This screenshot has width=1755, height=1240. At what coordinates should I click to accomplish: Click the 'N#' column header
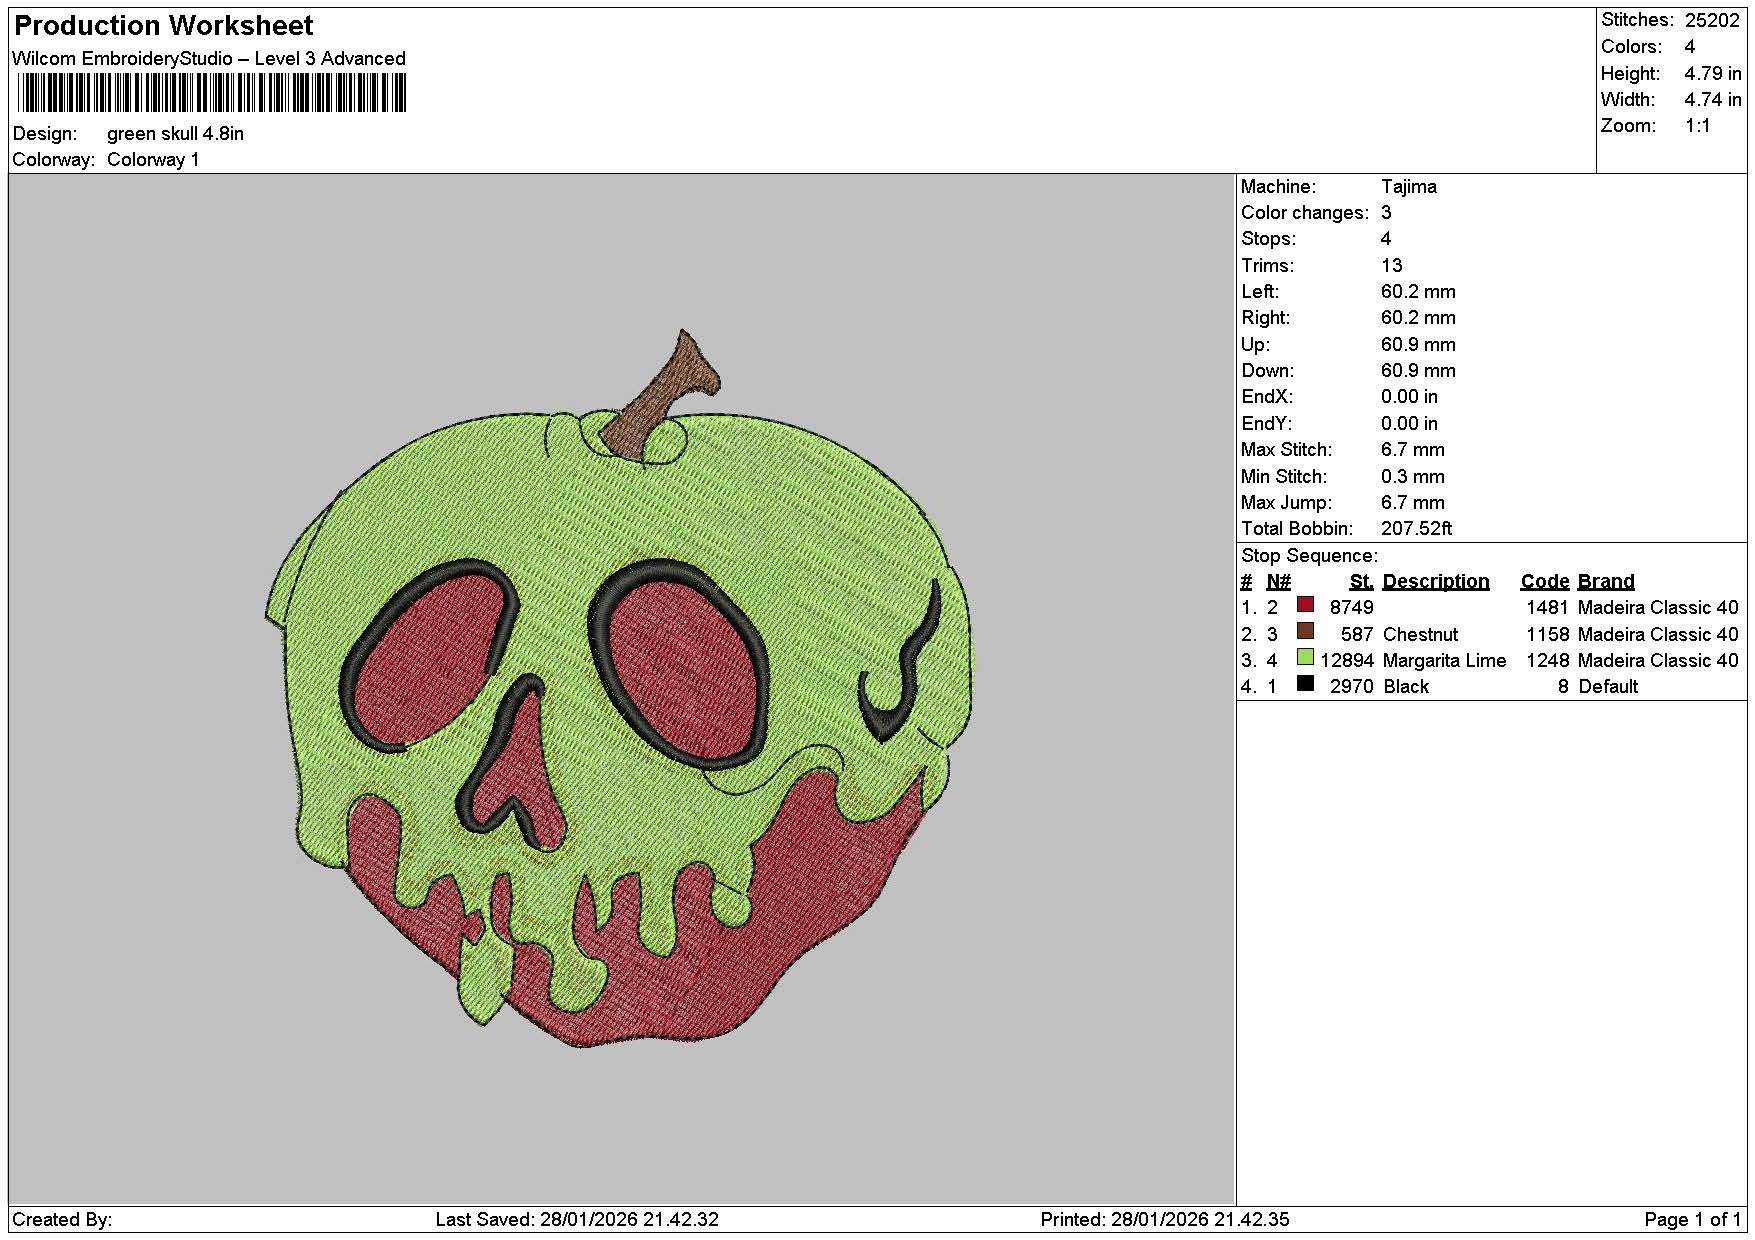(x=1278, y=581)
